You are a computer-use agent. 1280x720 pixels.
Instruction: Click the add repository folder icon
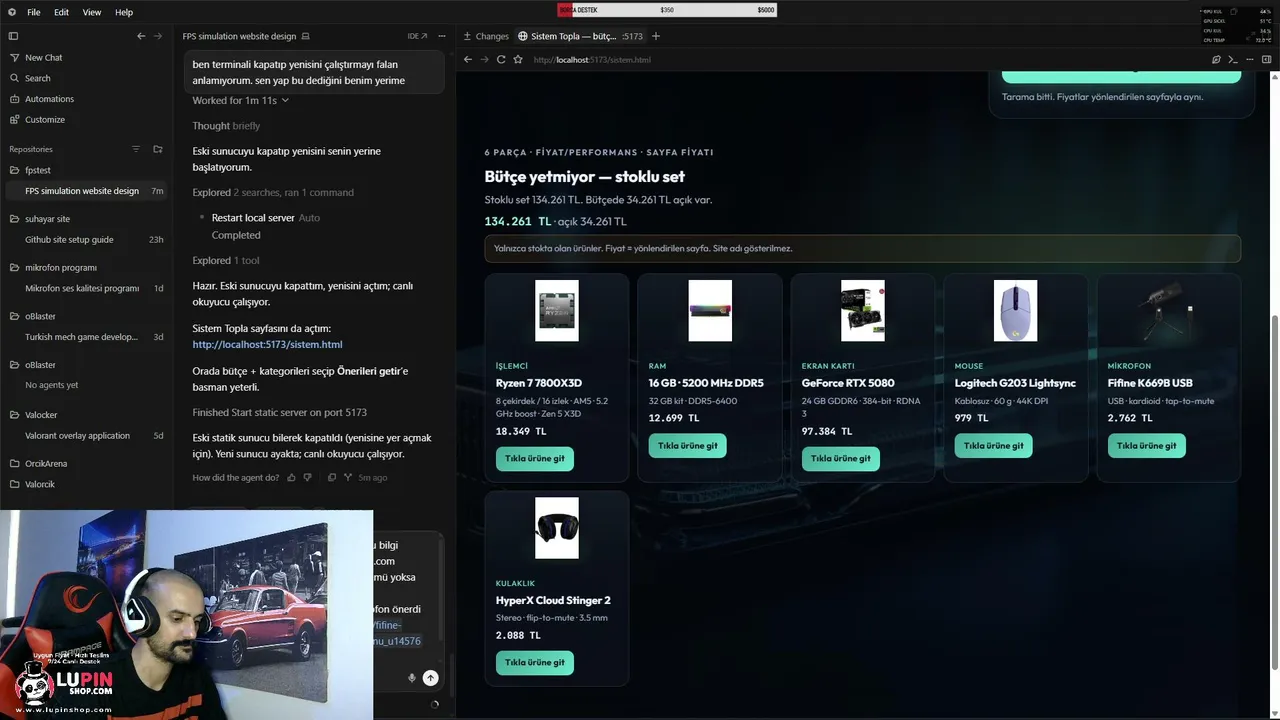coord(157,149)
